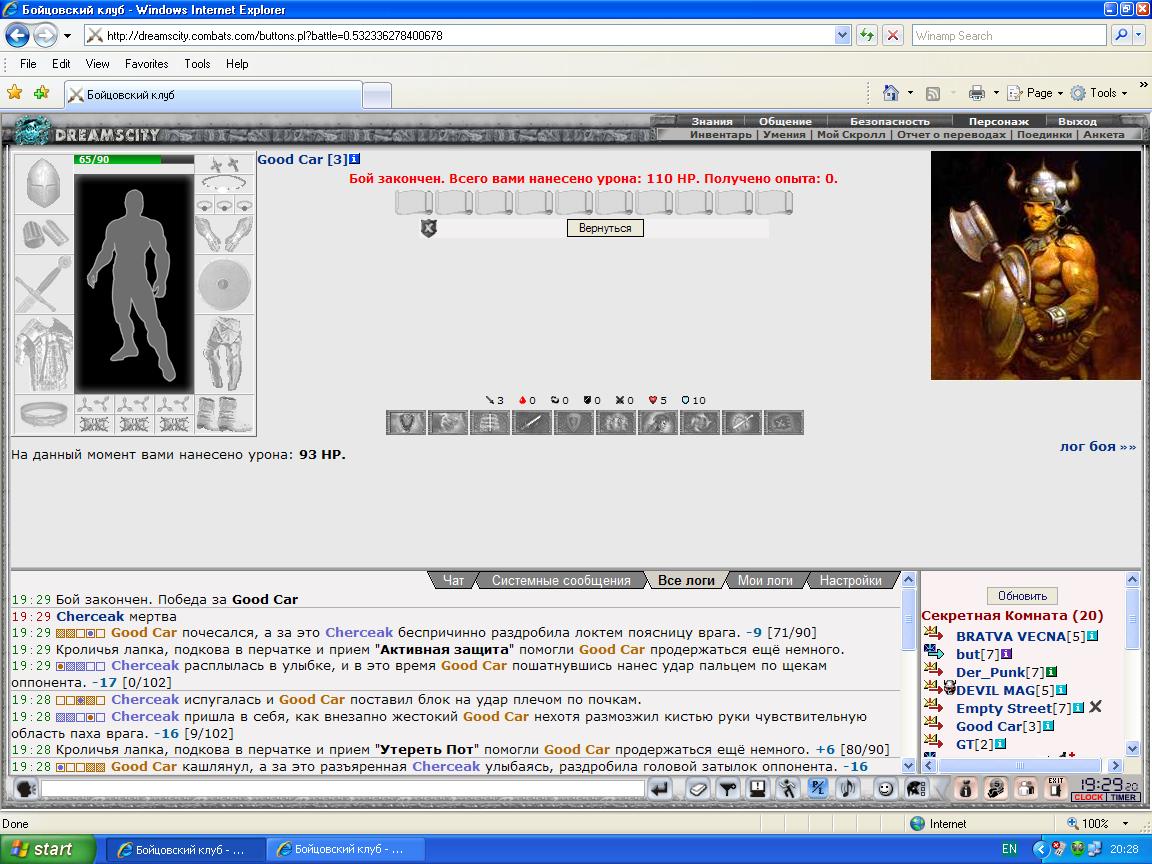Click the helmet equipment slot
Image resolution: width=1152 pixels, height=864 pixels.
[43, 184]
